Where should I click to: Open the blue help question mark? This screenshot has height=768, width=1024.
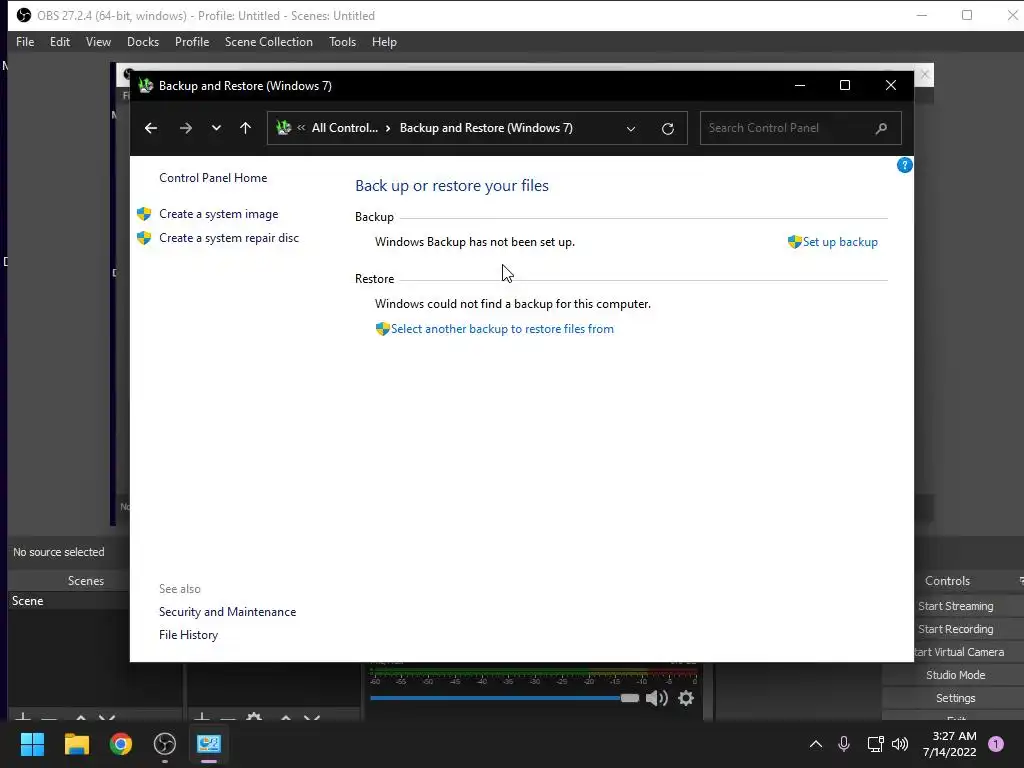coord(904,165)
